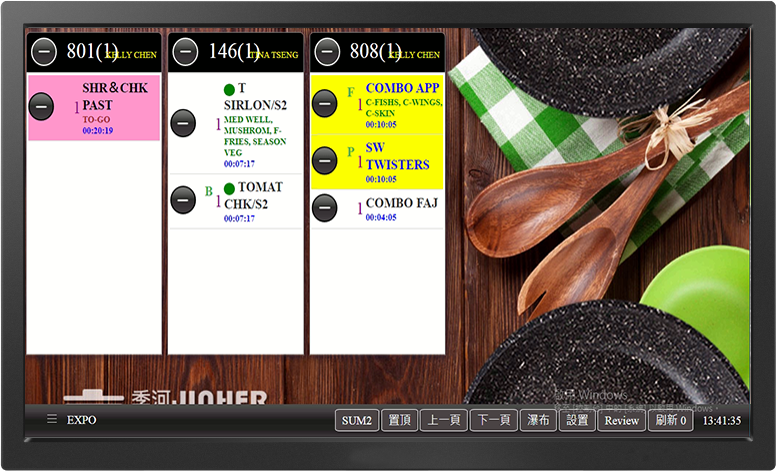This screenshot has height=471, width=776.
Task: Click the 刷新 0 refresh button
Action: click(671, 421)
